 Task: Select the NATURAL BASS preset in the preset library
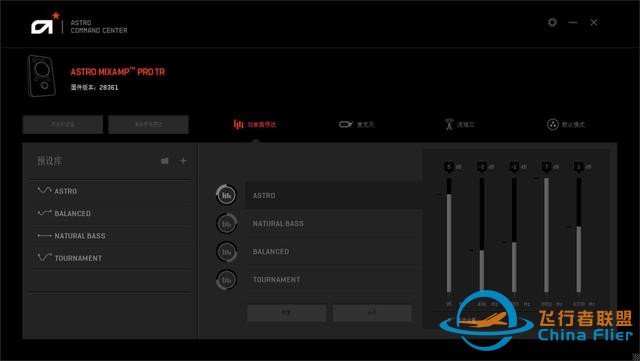click(111, 236)
